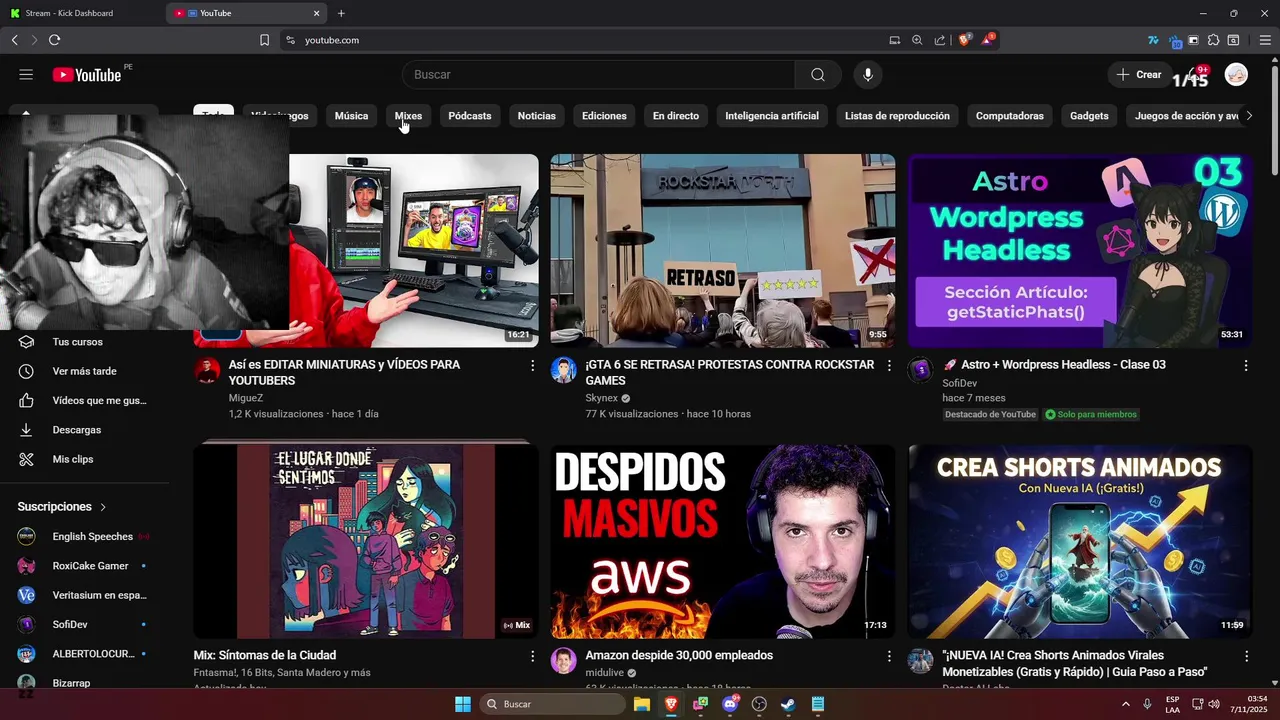Open the browser main menu

point(1265,40)
